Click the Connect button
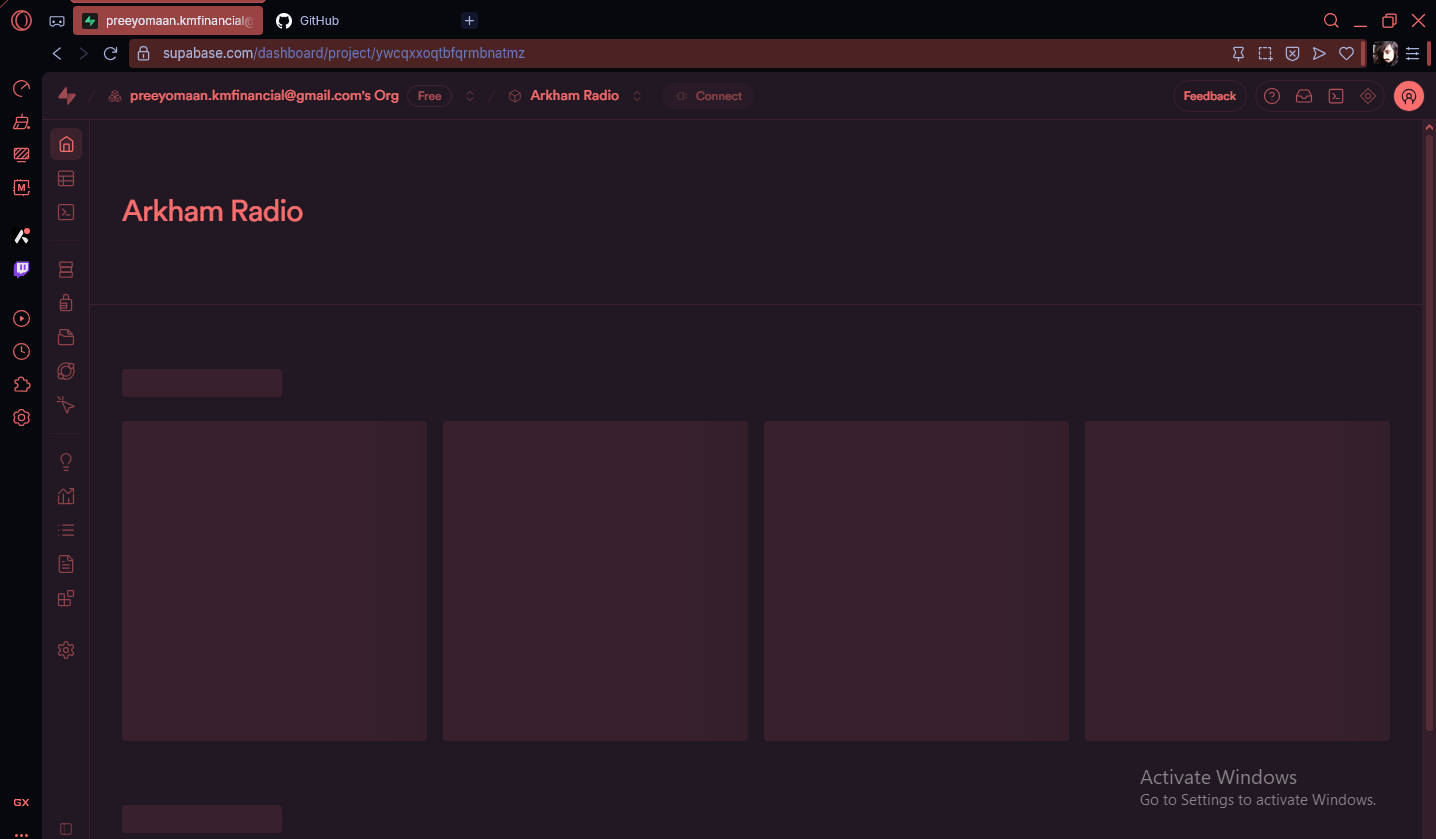Viewport: 1436px width, 839px height. (x=708, y=96)
